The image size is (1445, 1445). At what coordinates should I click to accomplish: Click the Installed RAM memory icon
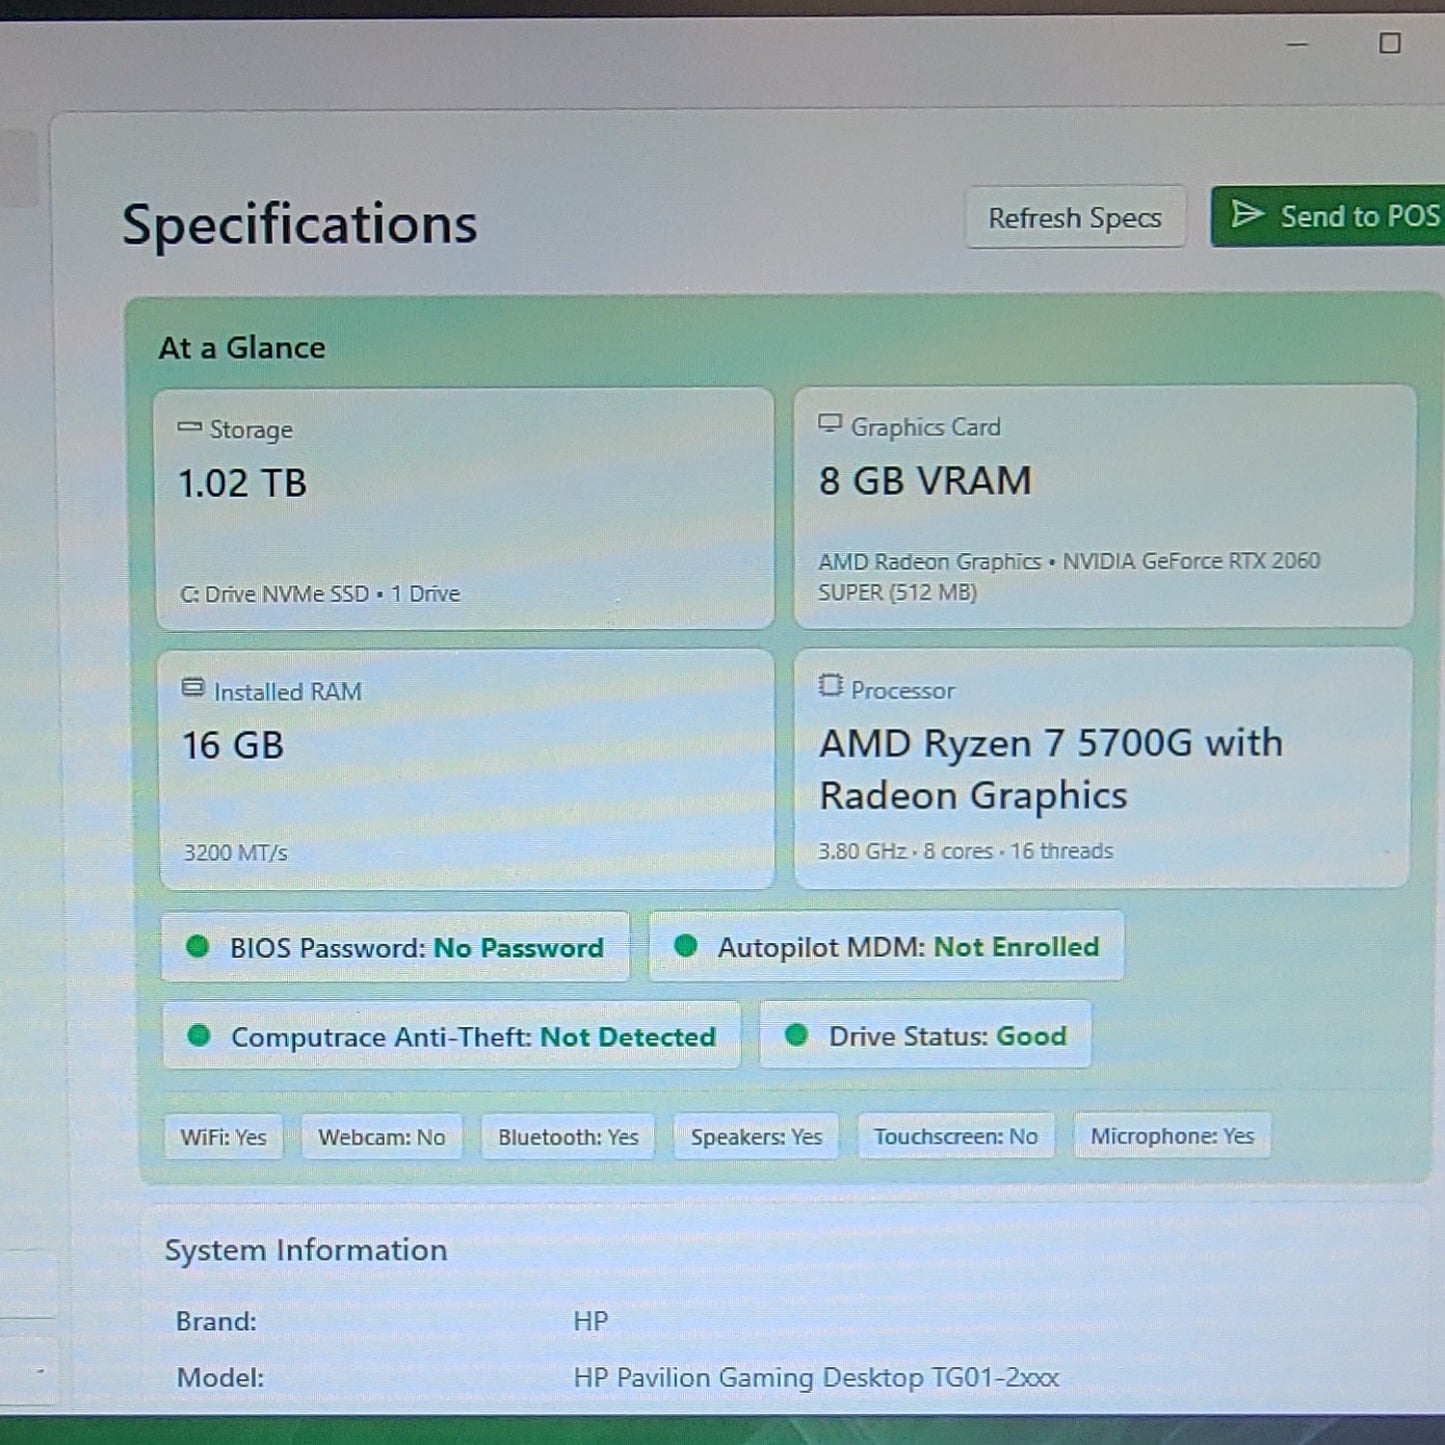(x=192, y=688)
